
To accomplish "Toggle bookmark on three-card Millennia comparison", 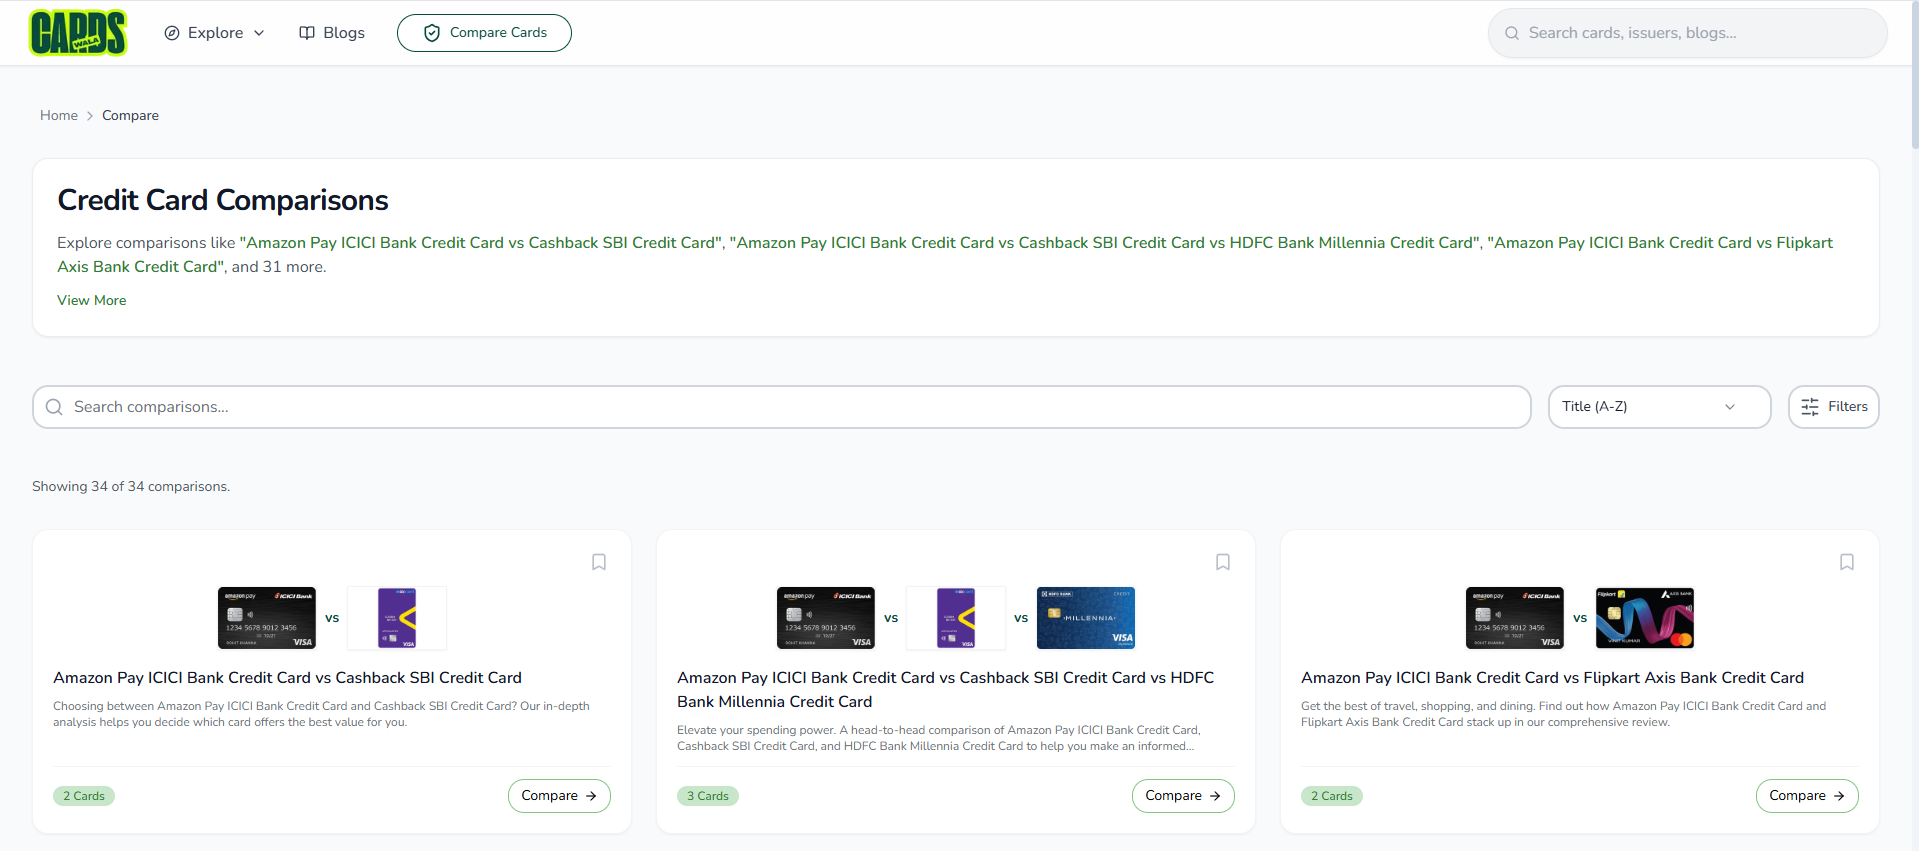I will pos(1223,562).
